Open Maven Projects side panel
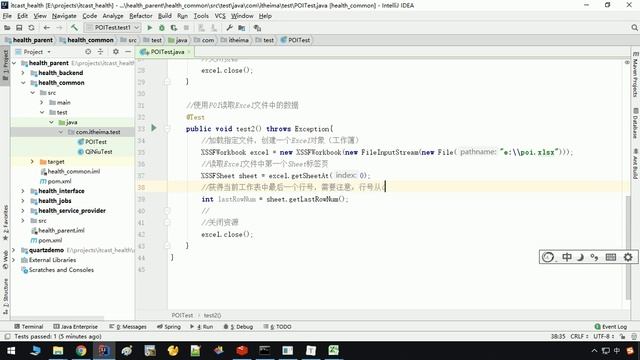The width and height of the screenshot is (640, 360). coord(635,75)
